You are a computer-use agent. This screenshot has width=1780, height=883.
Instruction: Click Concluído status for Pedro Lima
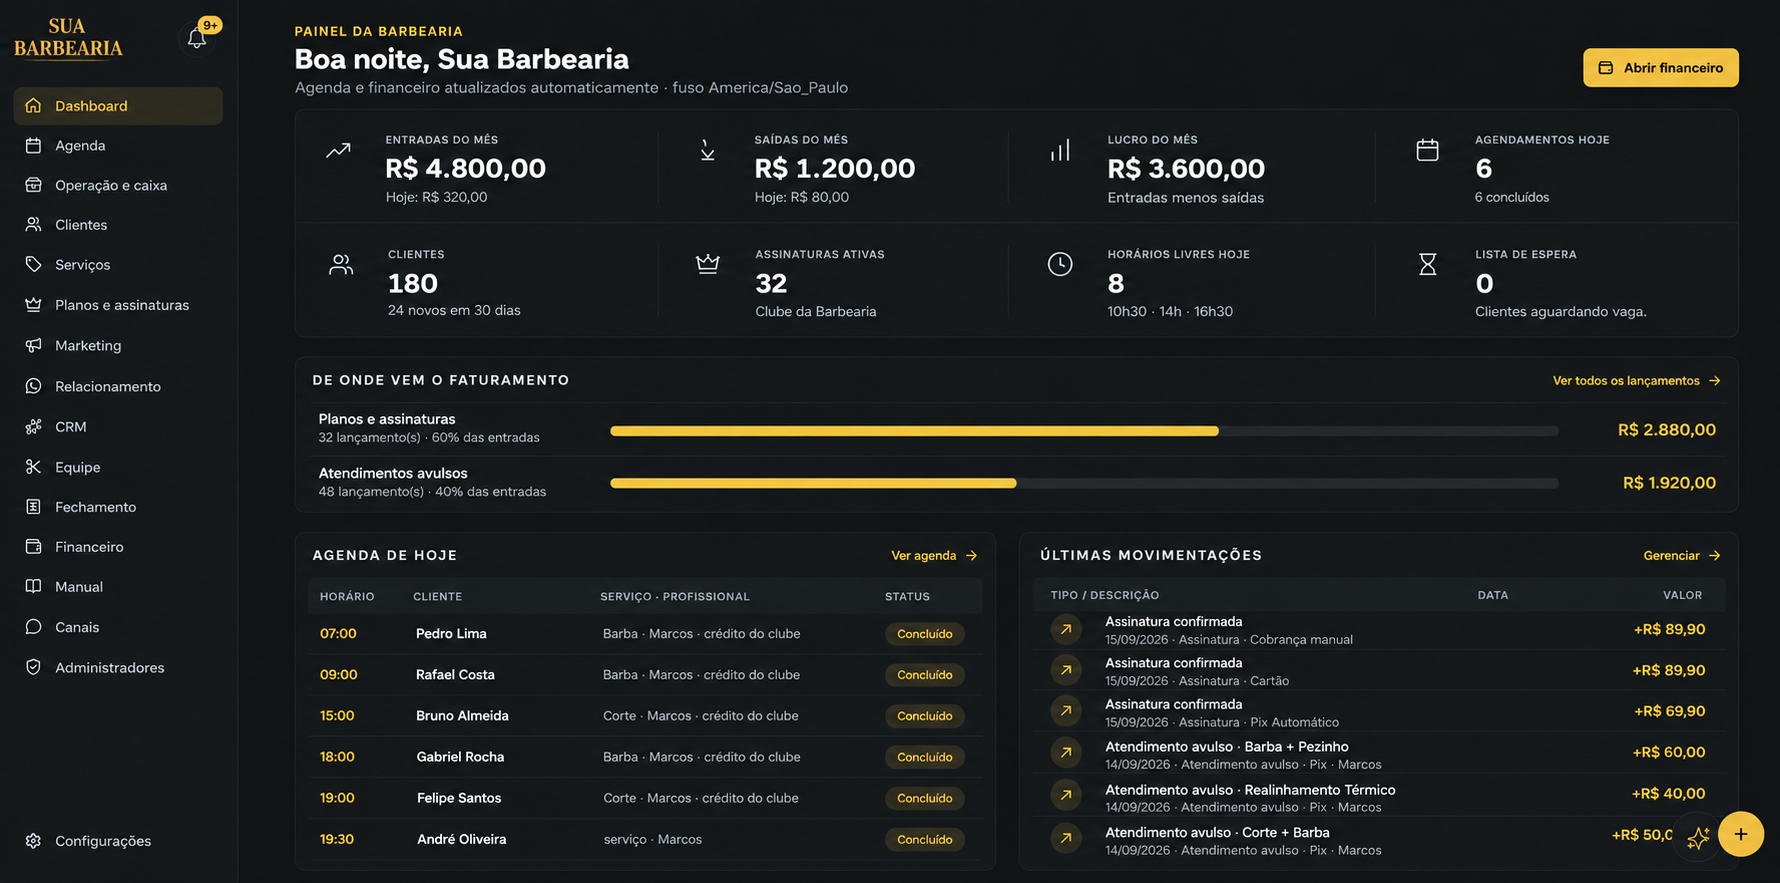tap(925, 634)
